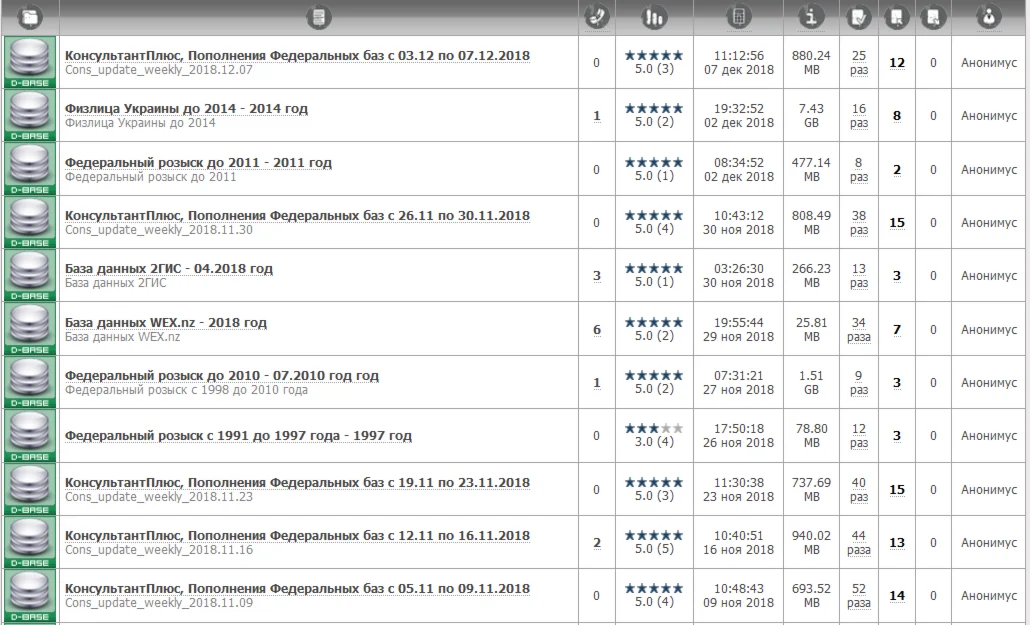Click the 5.0 (5) star rating
Image resolution: width=1030 pixels, height=625 pixels.
click(x=654, y=542)
